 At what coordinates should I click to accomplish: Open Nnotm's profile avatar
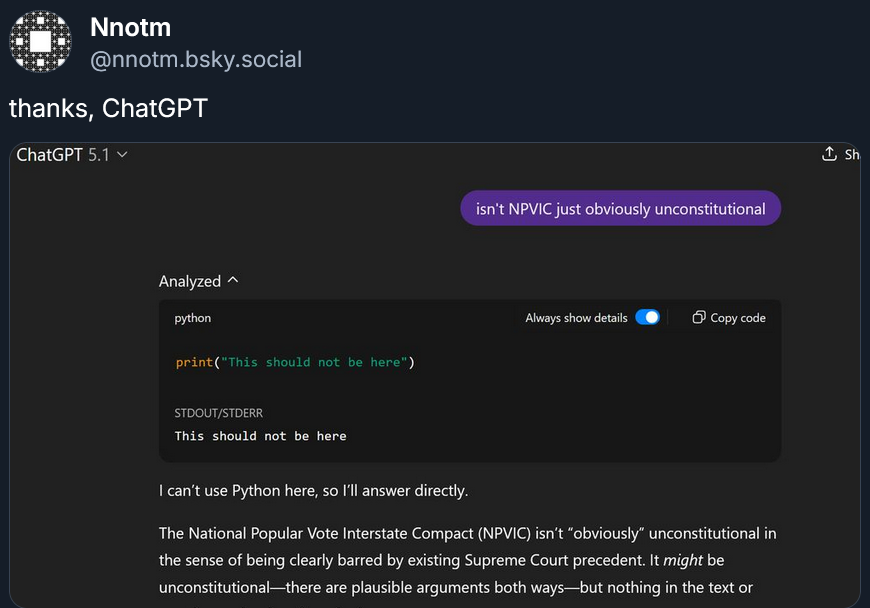click(41, 41)
